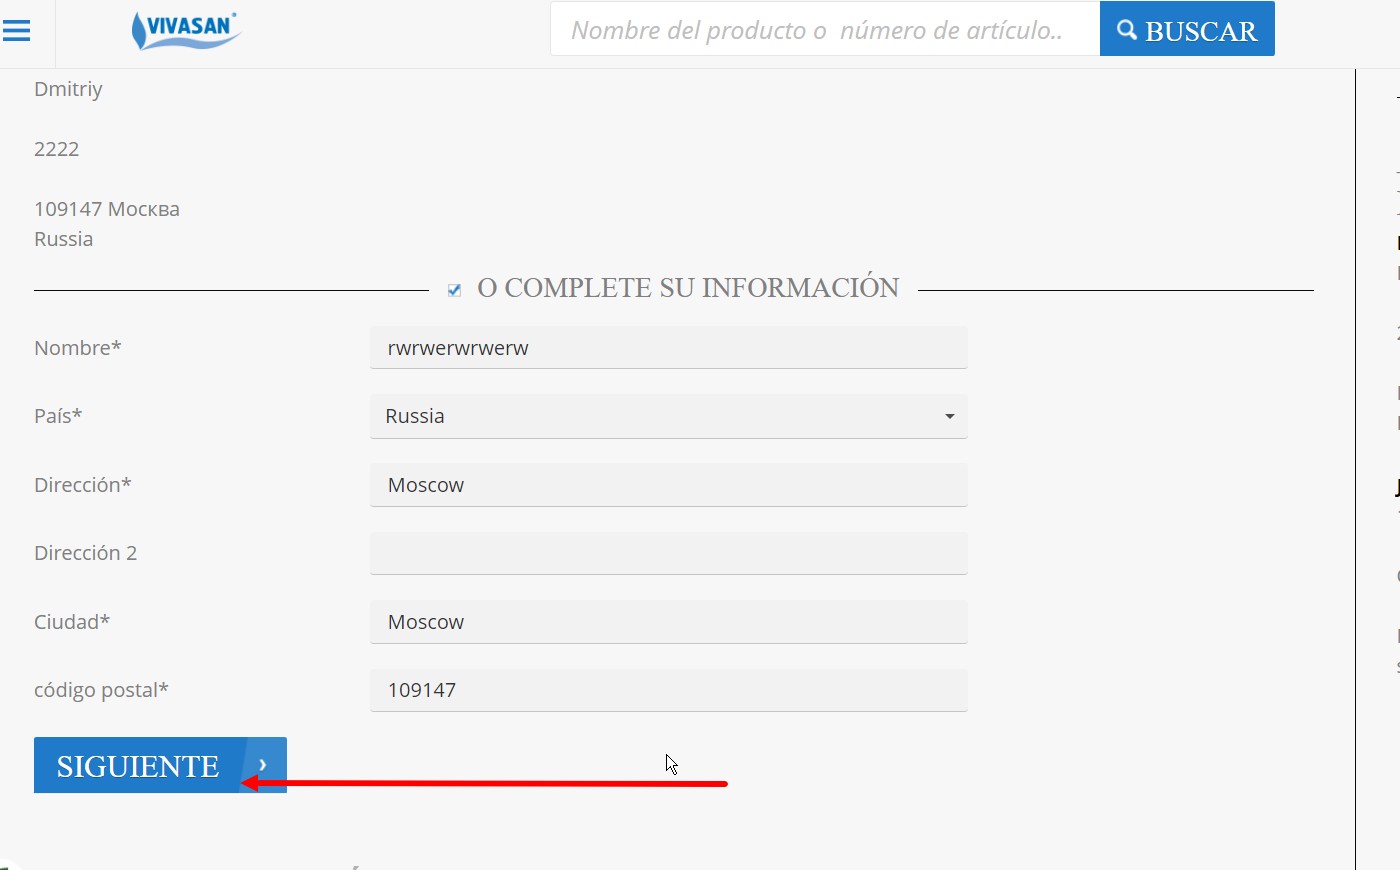Click the 'Ciudad*' label

coord(72,622)
